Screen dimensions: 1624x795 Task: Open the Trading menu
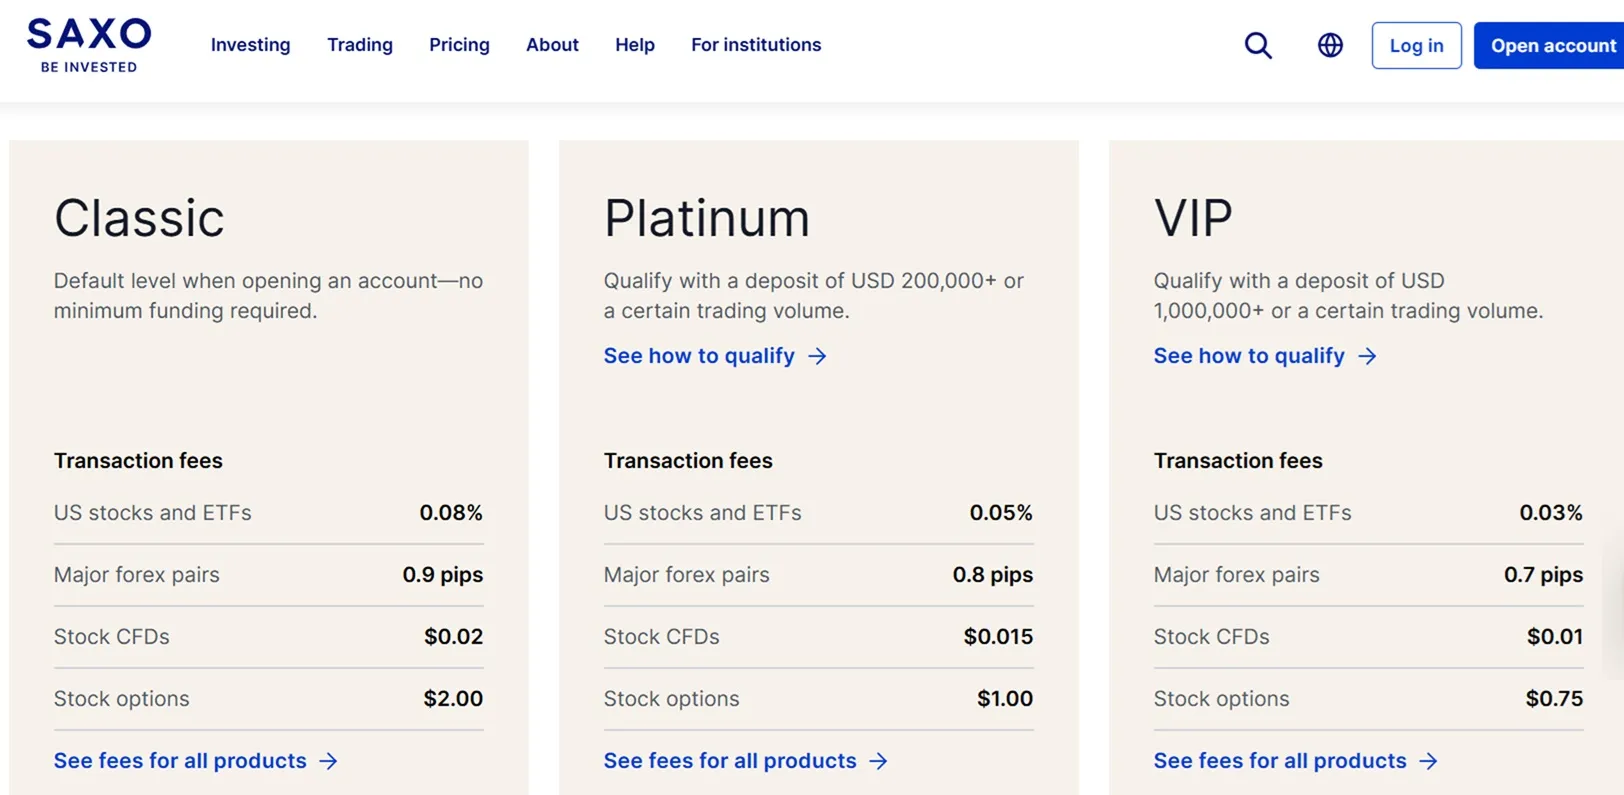360,45
